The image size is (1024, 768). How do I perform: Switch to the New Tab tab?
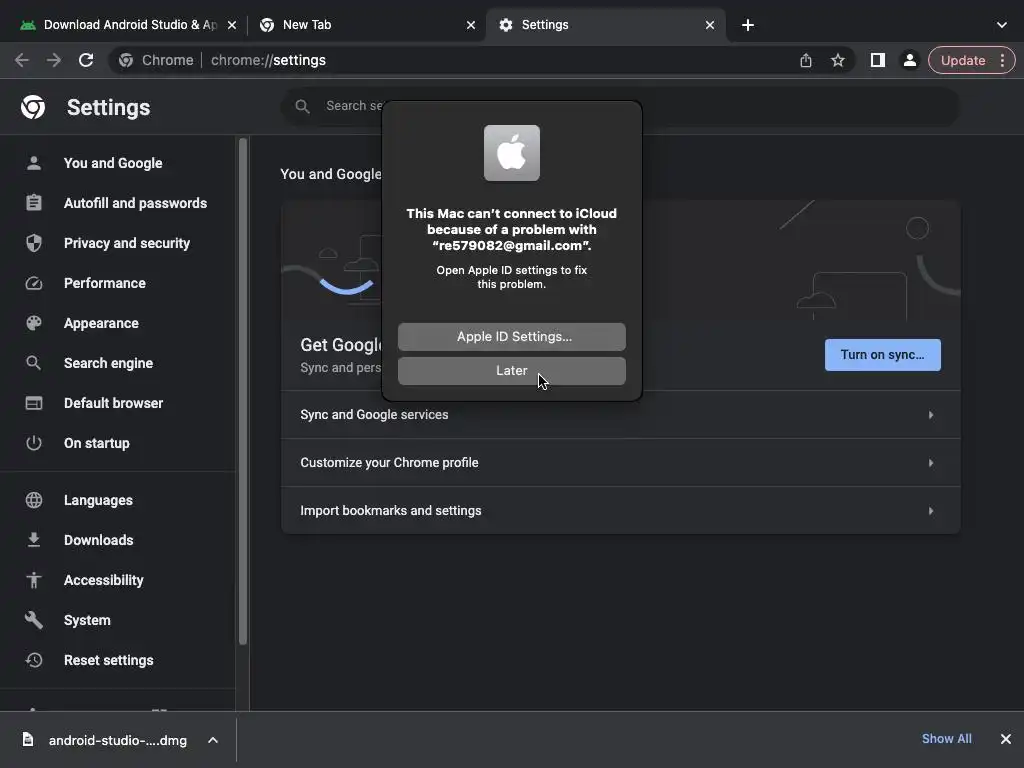click(x=366, y=25)
